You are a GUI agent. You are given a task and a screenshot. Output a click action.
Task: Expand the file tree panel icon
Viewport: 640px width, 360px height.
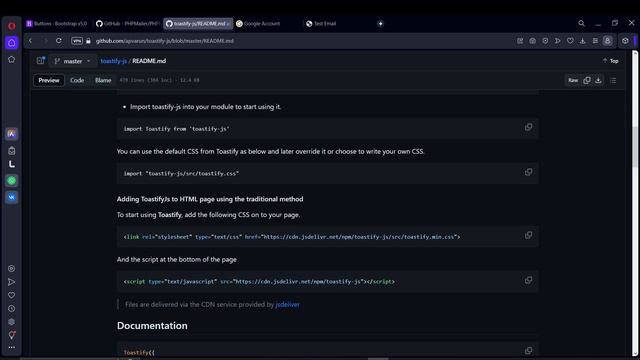[x=40, y=61]
